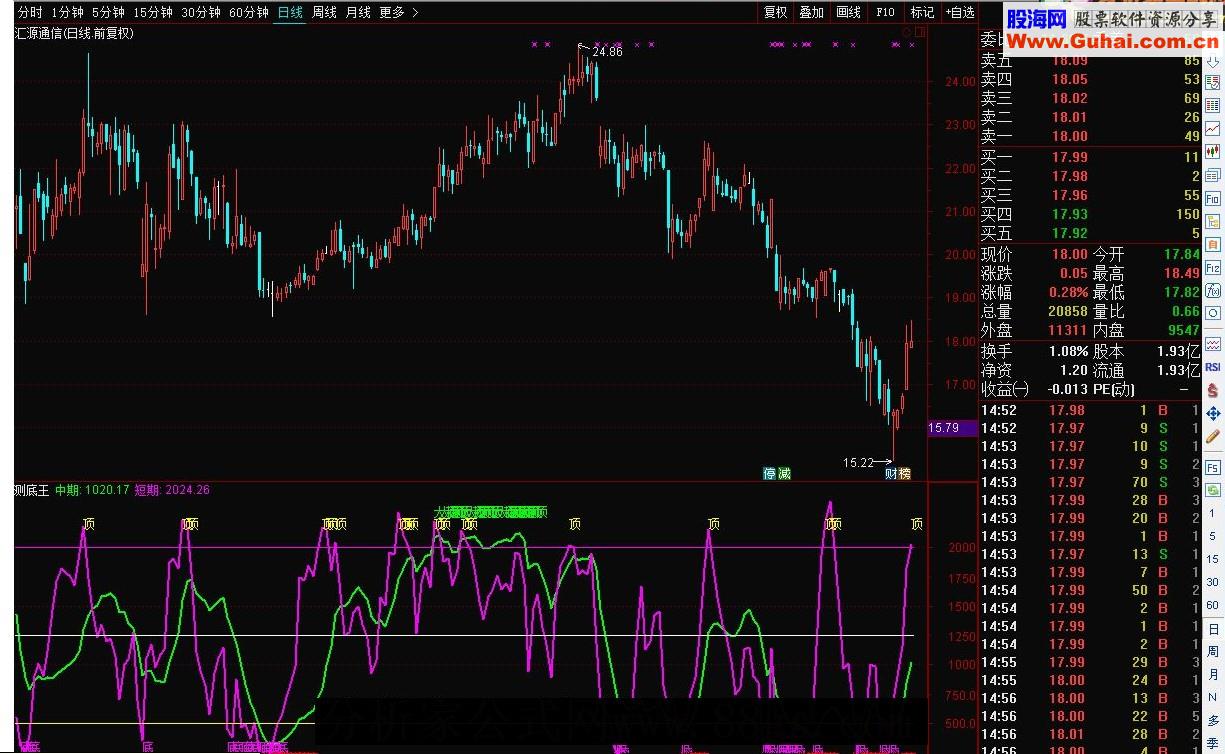Click the 现价 18.00 value
The height and width of the screenshot is (754, 1225).
(x=1069, y=255)
